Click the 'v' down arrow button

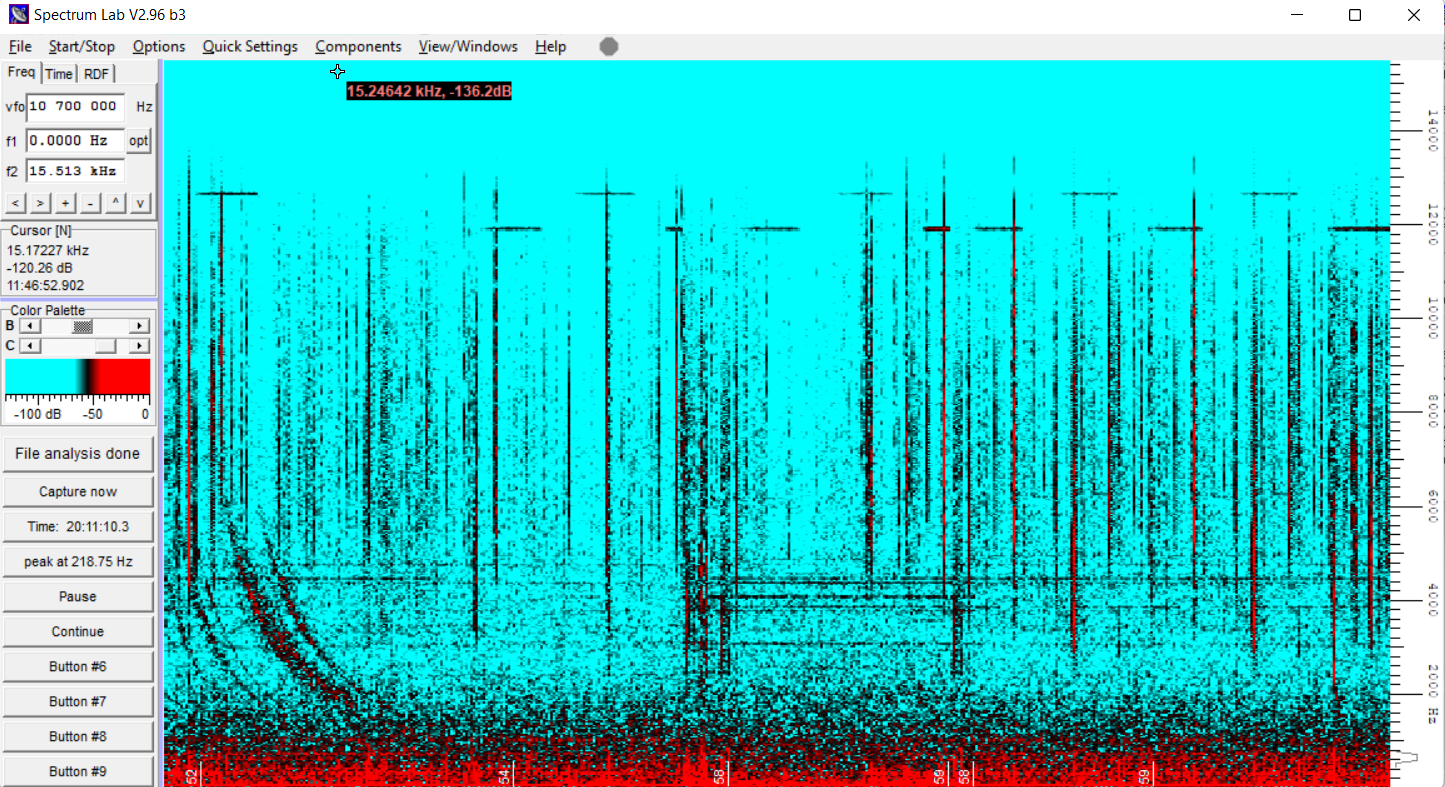[140, 203]
